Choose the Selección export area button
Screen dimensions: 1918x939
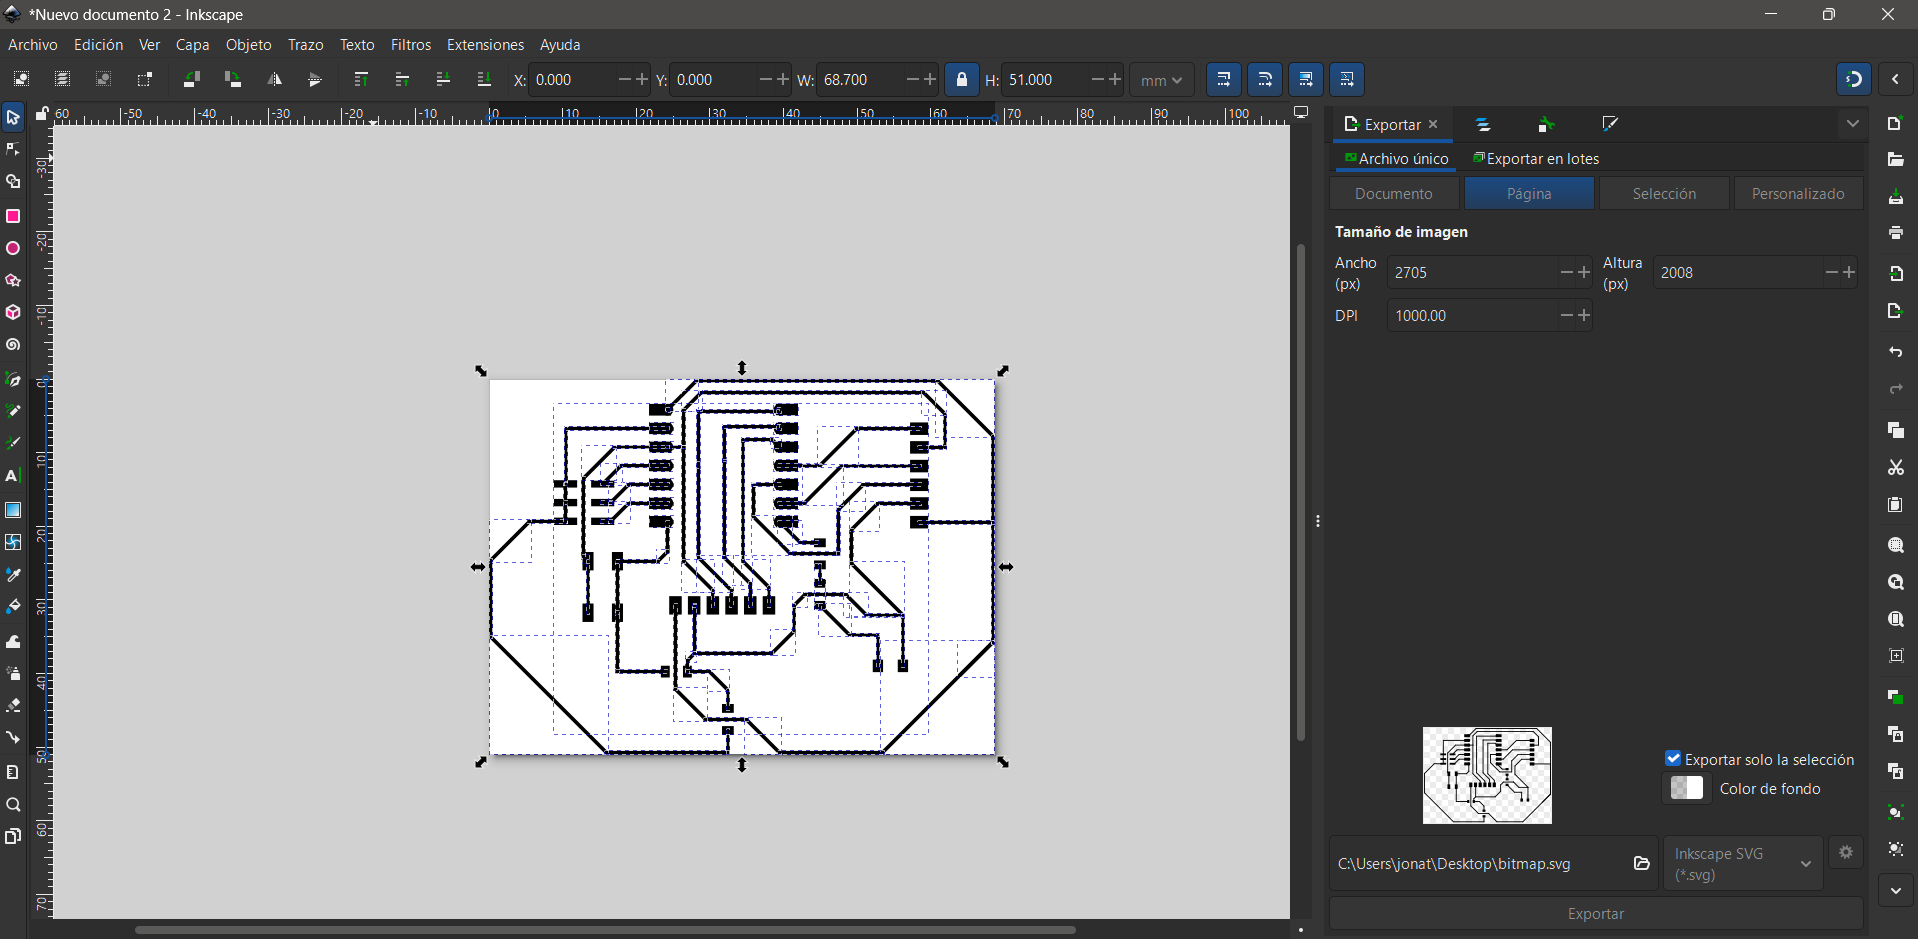point(1663,194)
